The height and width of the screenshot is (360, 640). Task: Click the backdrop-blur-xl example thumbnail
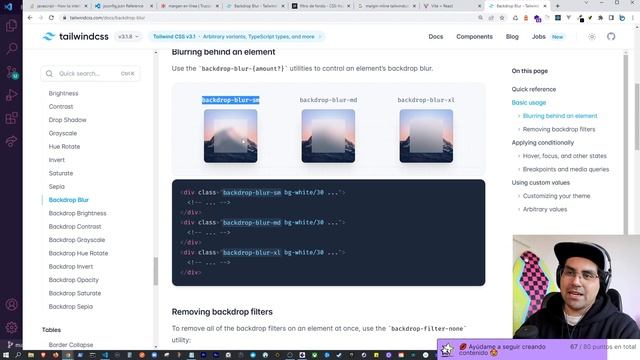click(x=426, y=136)
